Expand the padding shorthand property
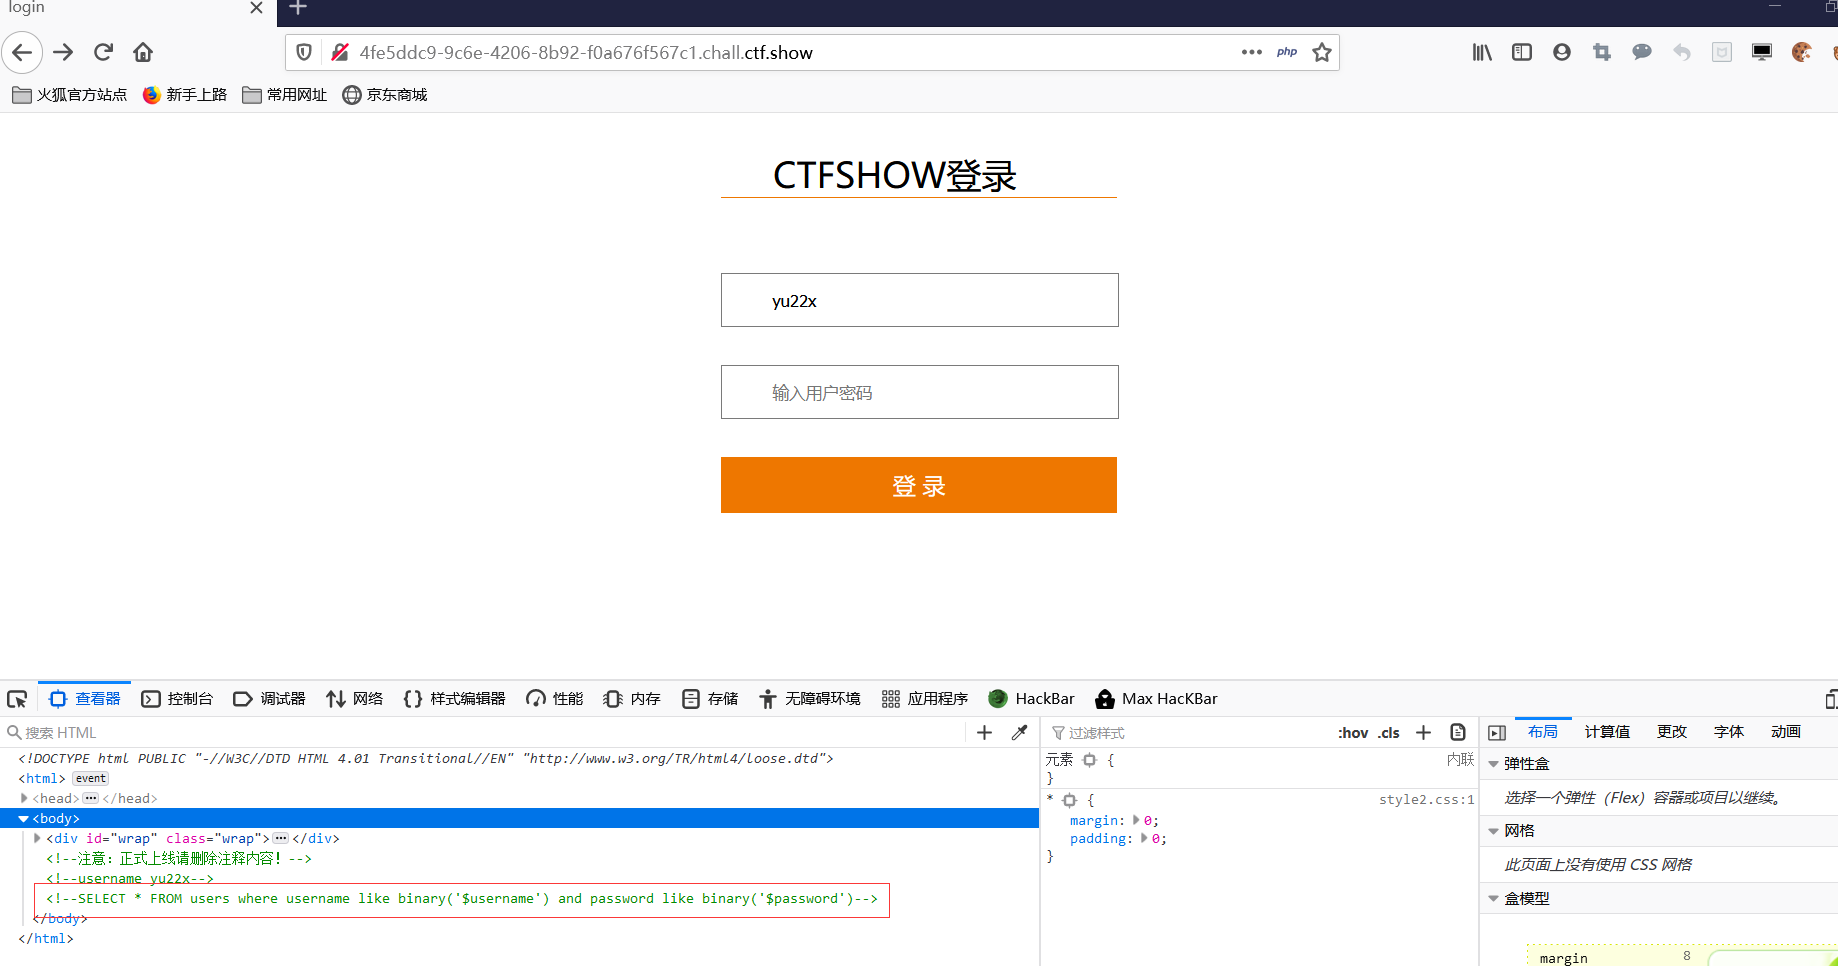1838x966 pixels. click(x=1144, y=838)
